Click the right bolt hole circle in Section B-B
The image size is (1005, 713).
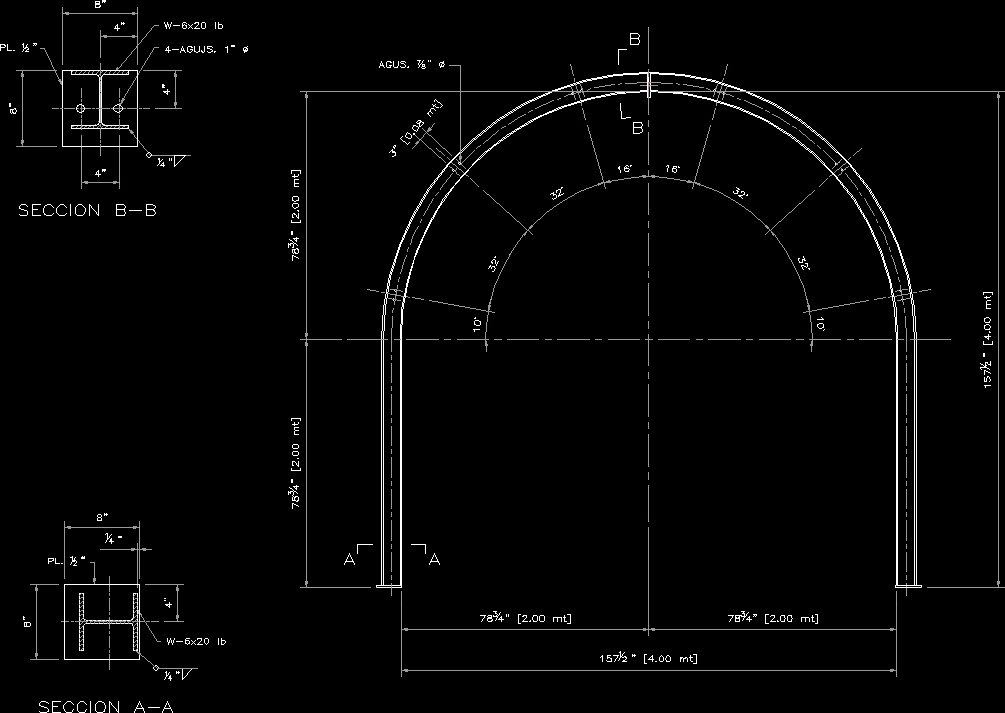(x=118, y=108)
